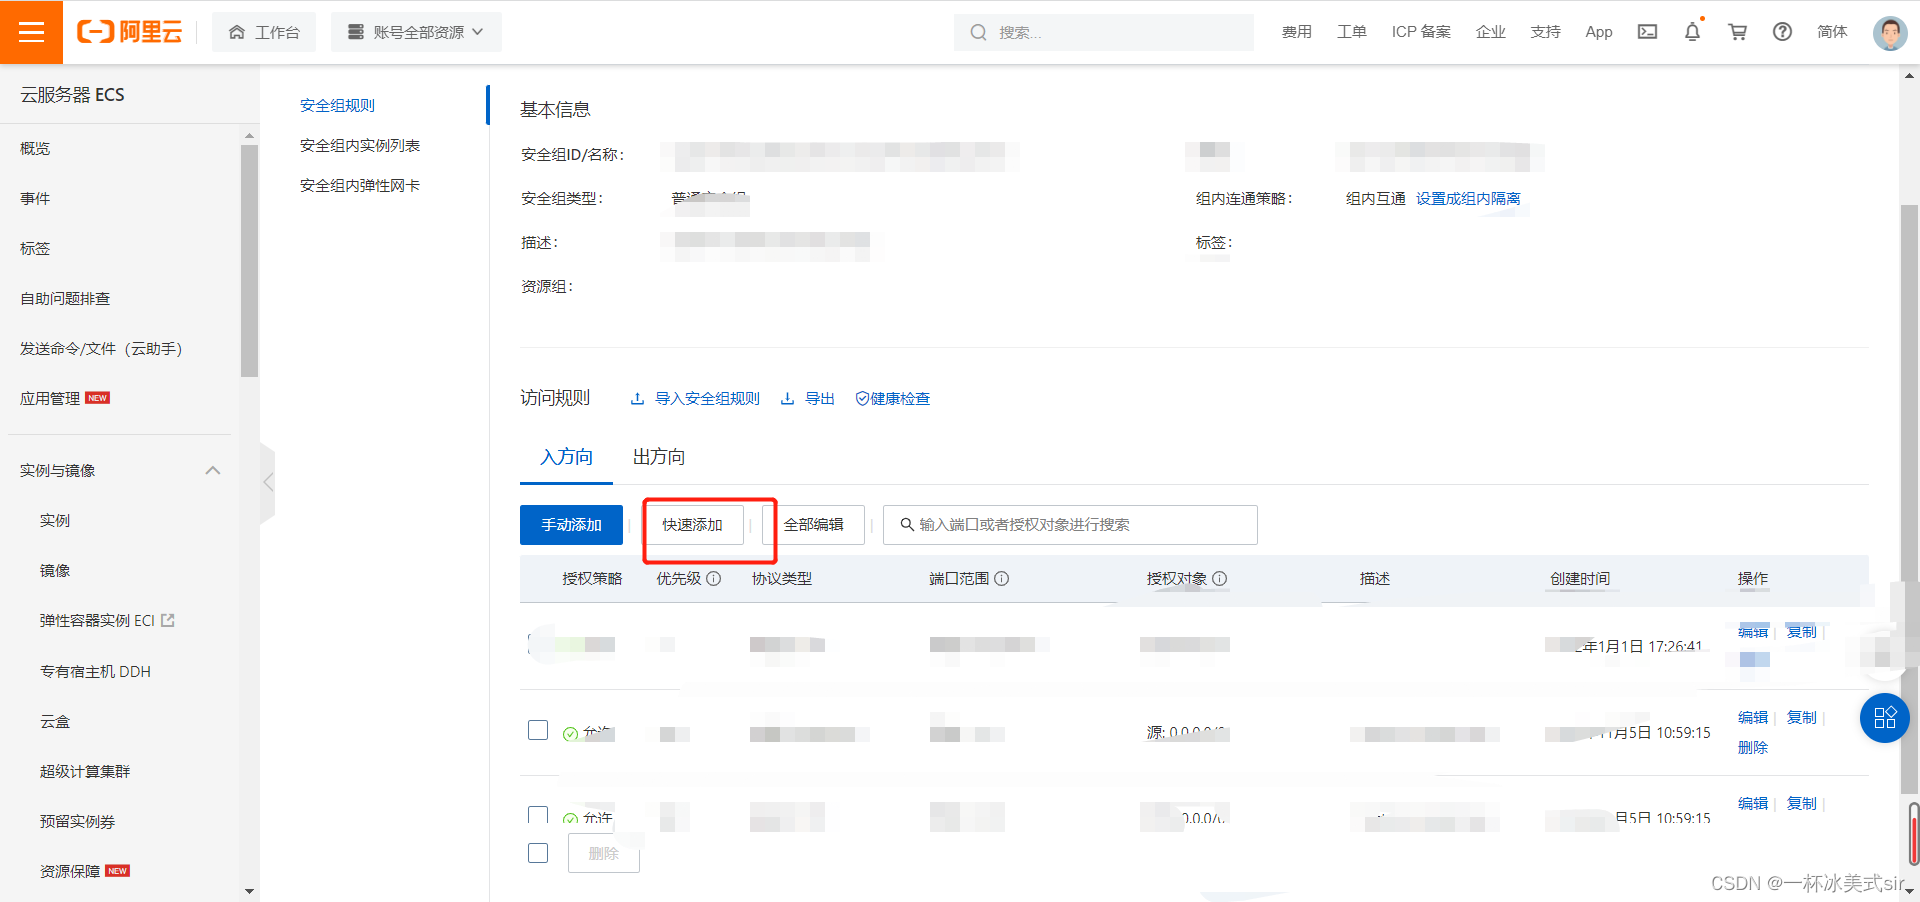Click 复制 in the 17:26:41 row
The image size is (1920, 902).
1801,631
